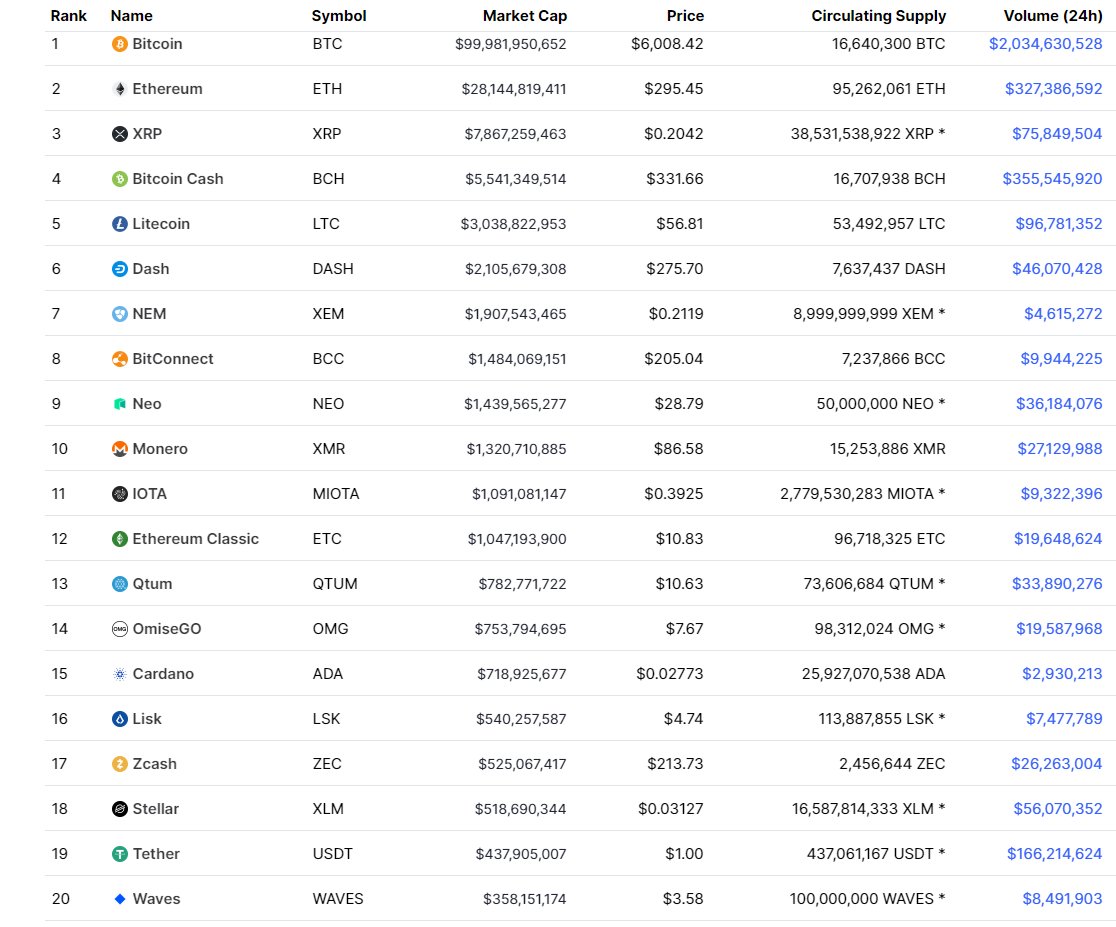Open Bitcoin Cash volume link $355,545,920
1116x927 pixels.
[1052, 179]
